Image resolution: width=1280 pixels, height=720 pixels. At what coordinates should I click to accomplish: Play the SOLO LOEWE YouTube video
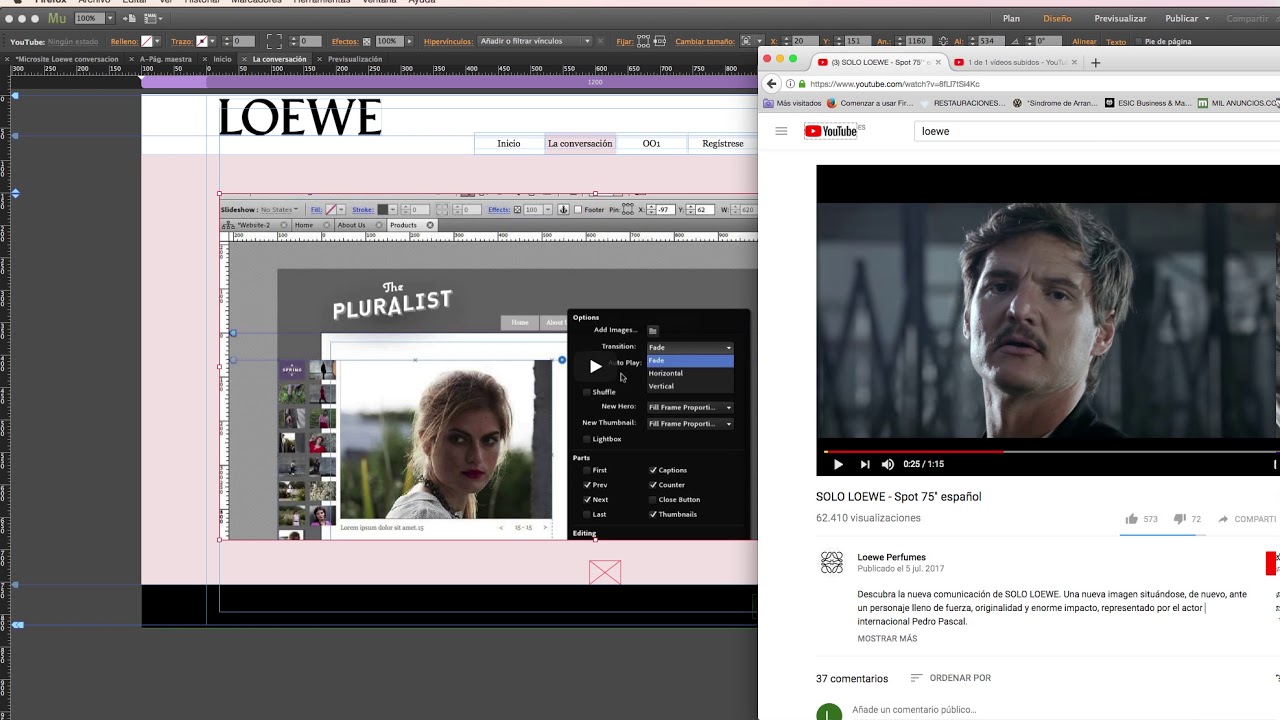[838, 464]
